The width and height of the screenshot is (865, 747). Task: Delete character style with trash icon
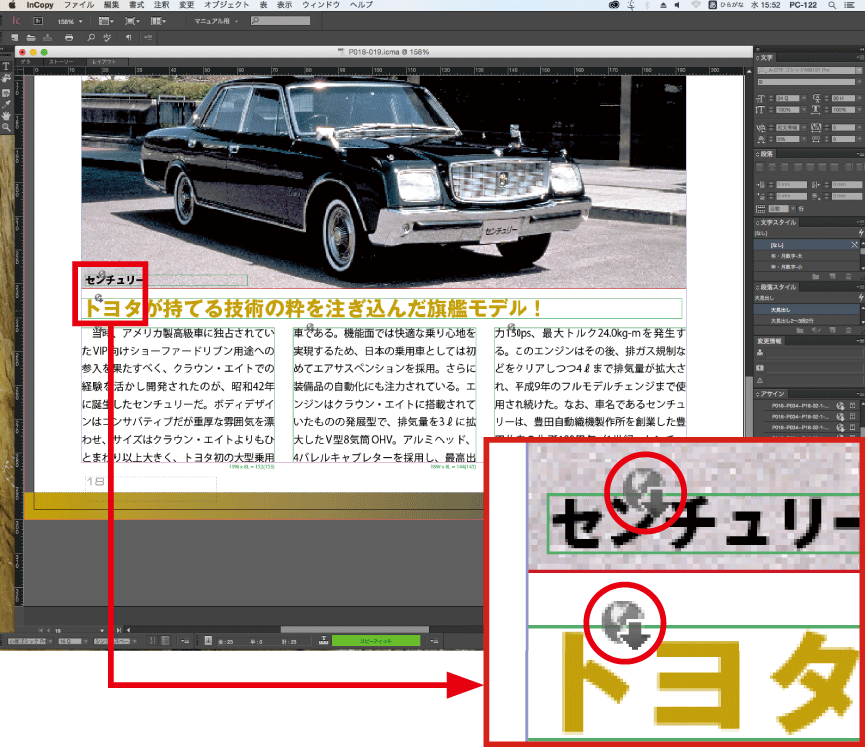[848, 276]
